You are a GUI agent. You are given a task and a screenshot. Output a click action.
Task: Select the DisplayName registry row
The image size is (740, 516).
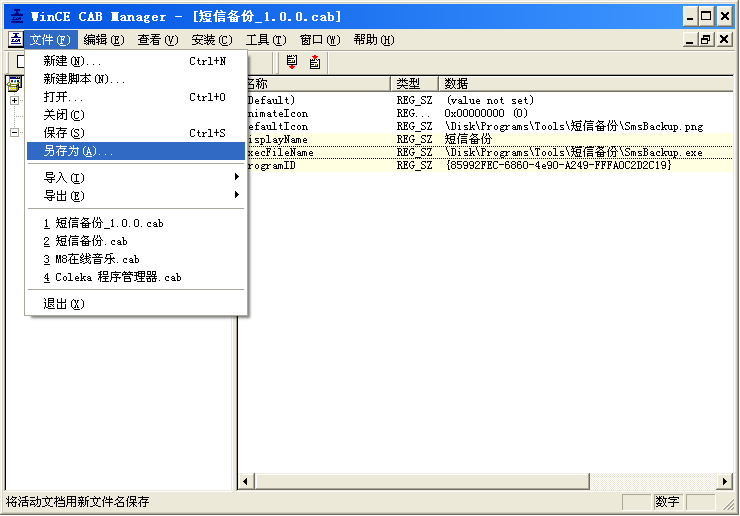(490, 139)
